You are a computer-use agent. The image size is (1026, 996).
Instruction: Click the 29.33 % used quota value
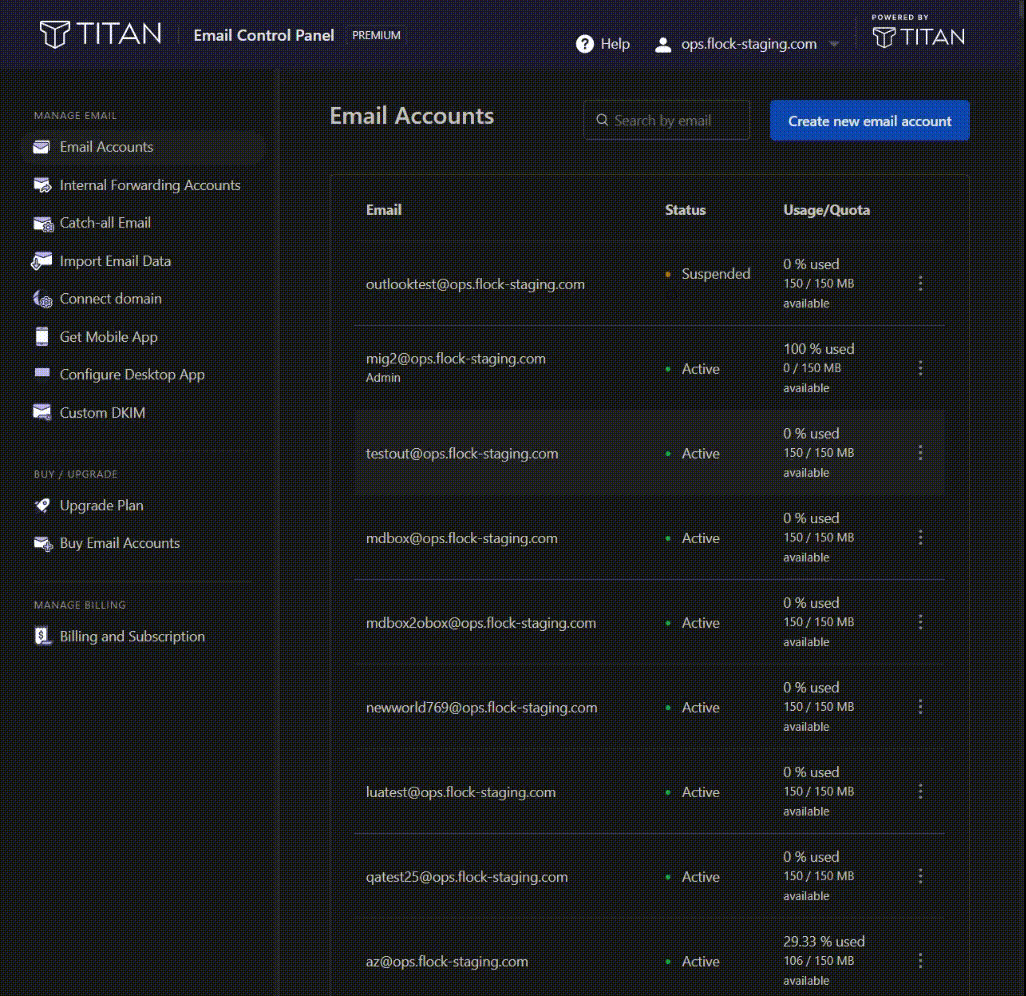tap(824, 942)
